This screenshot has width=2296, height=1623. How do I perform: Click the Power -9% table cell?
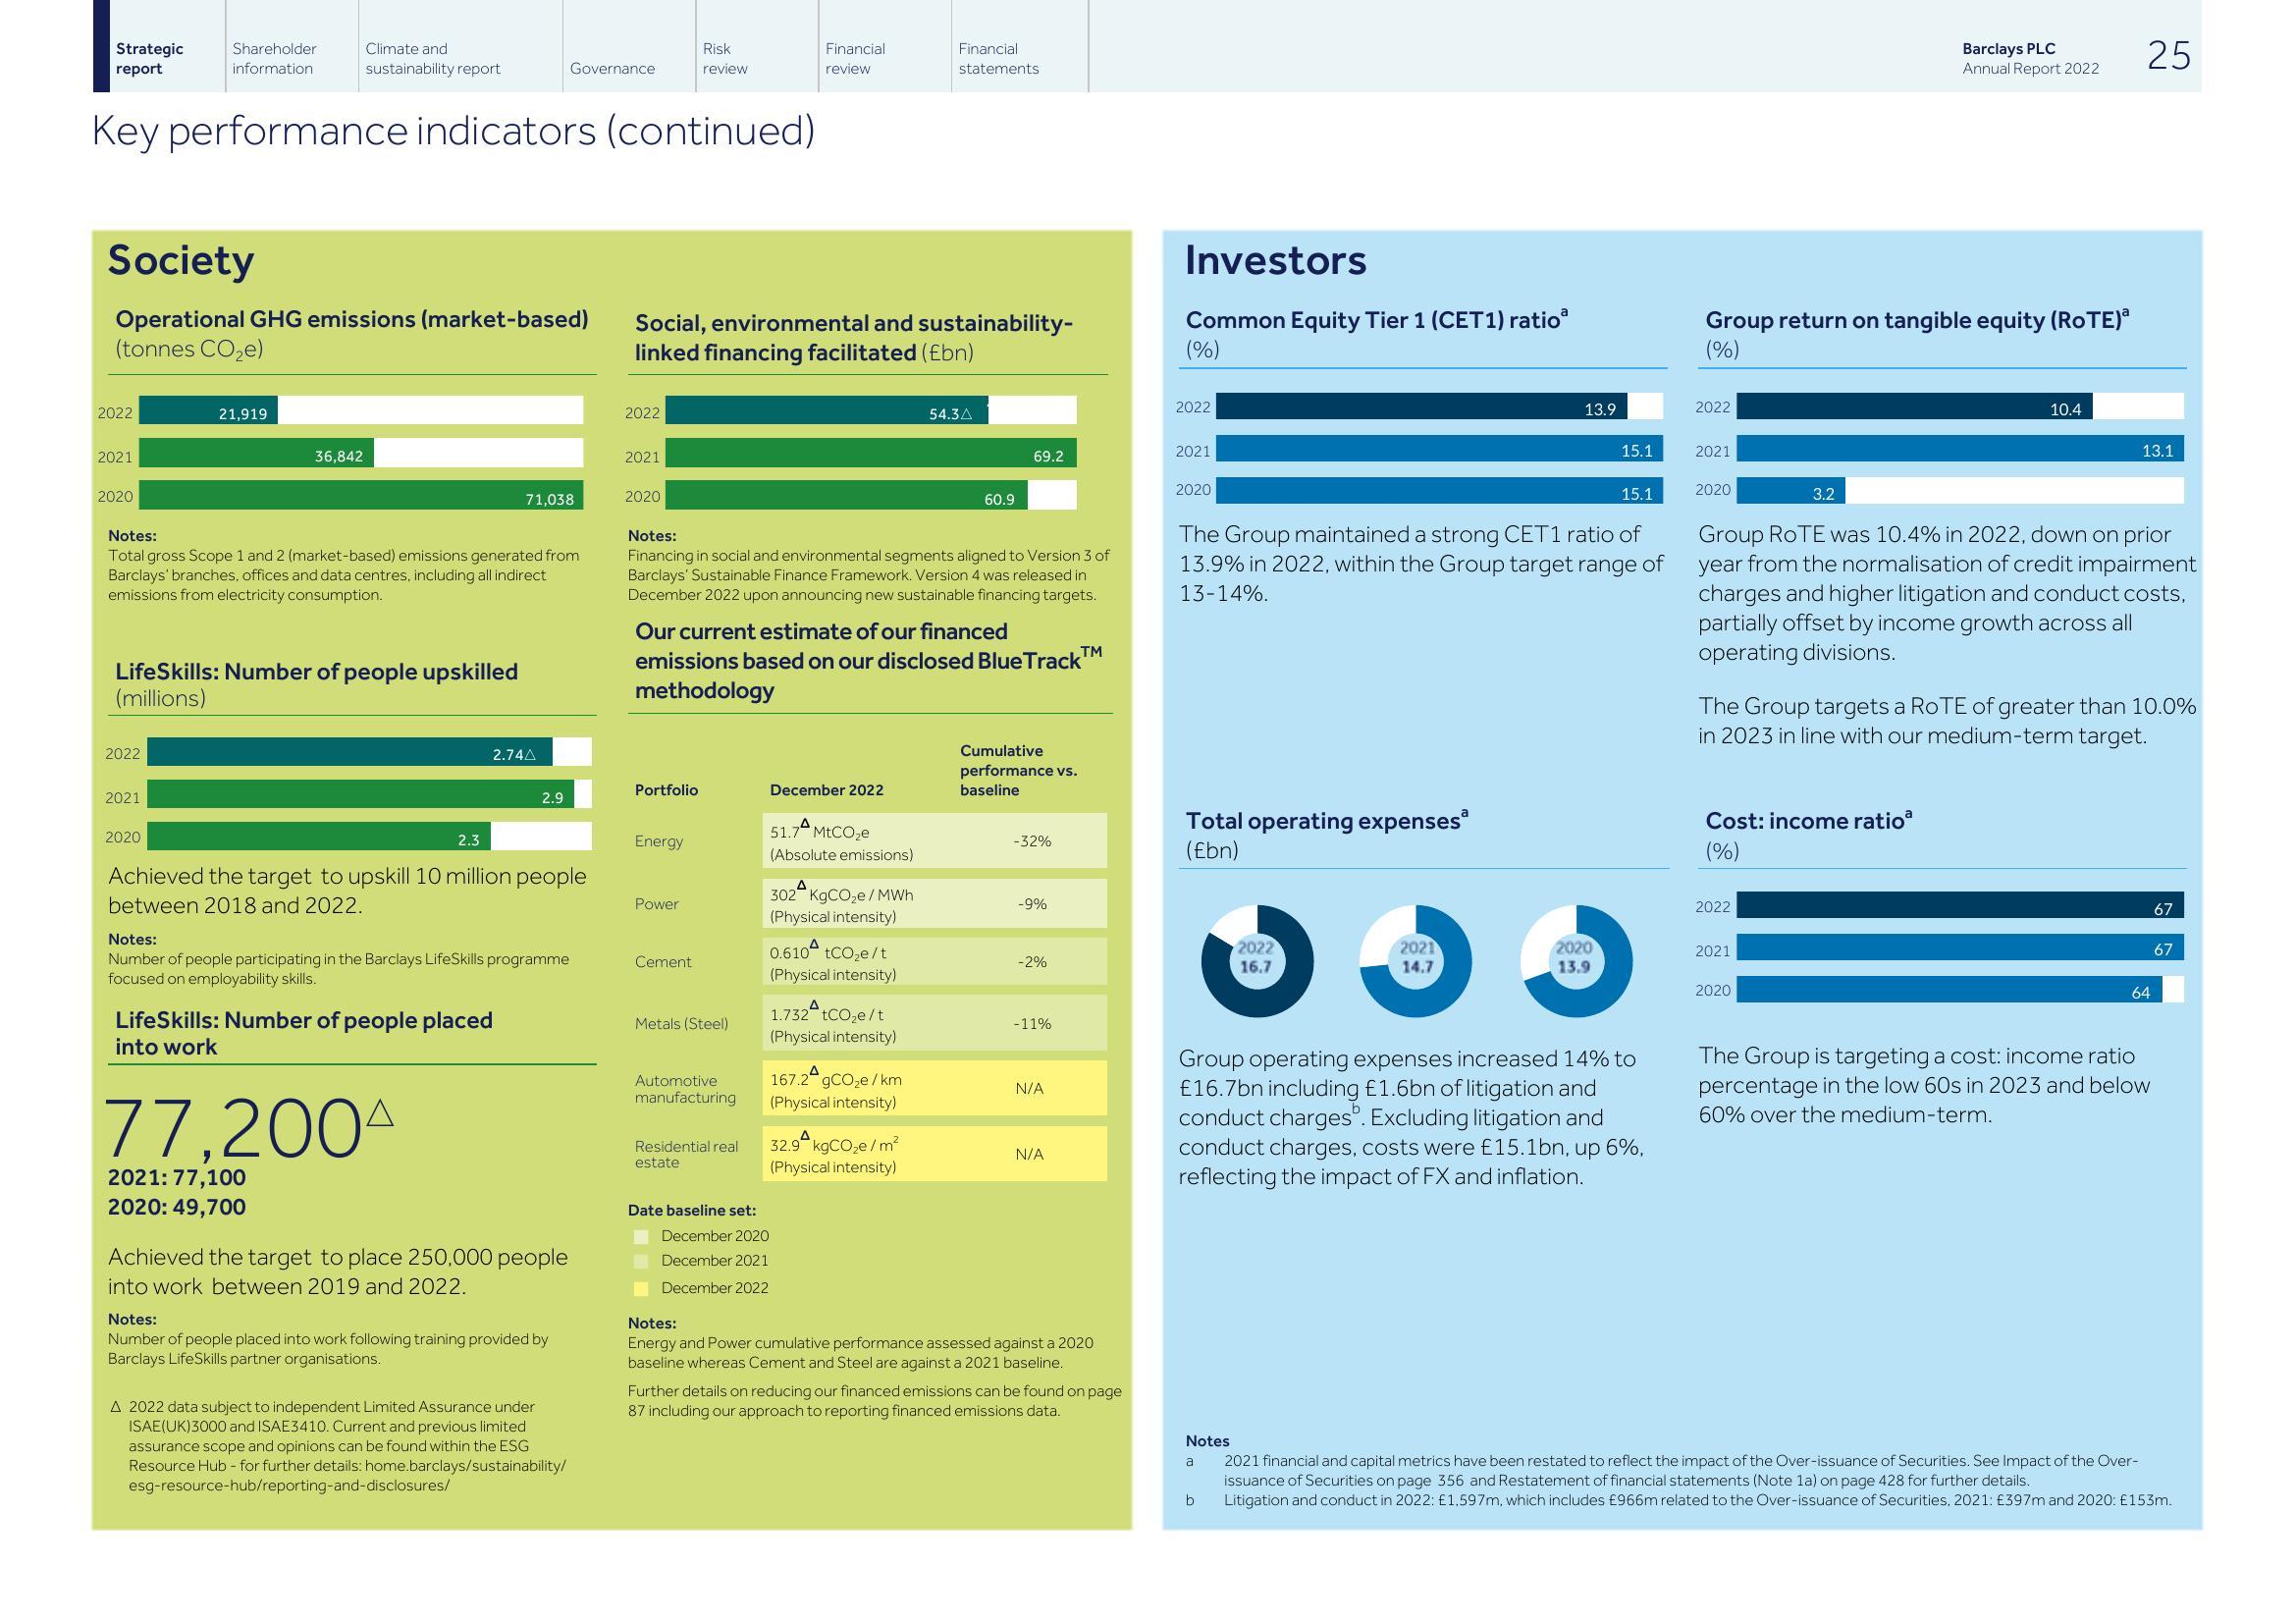1032,904
